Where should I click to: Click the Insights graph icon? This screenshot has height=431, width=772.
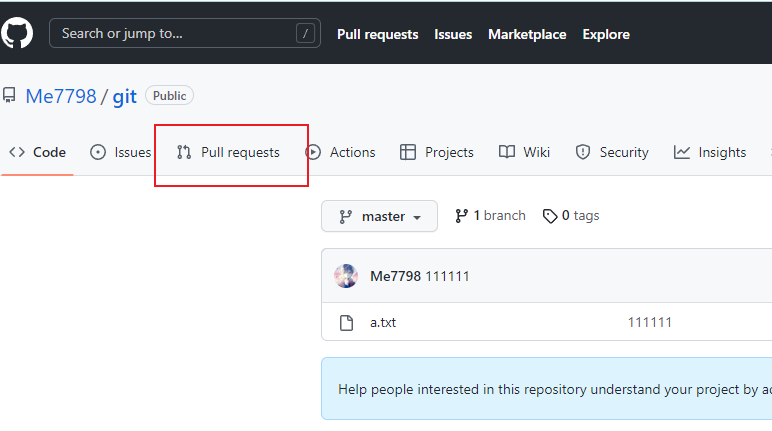click(682, 152)
